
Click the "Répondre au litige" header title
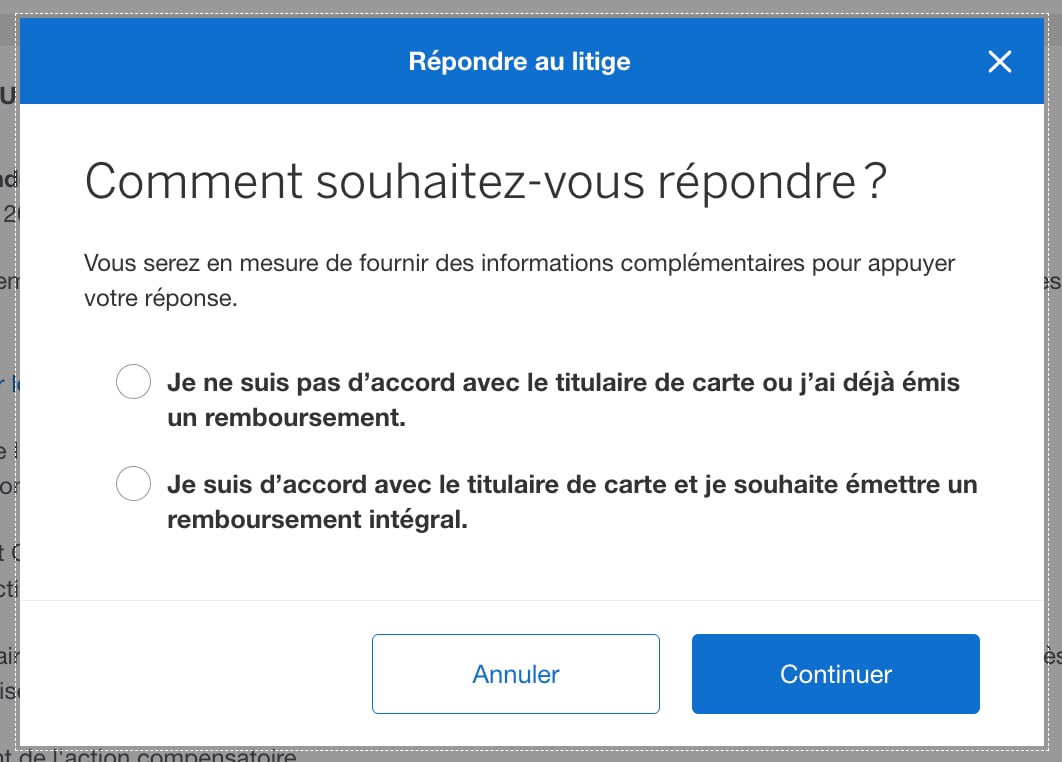point(519,61)
